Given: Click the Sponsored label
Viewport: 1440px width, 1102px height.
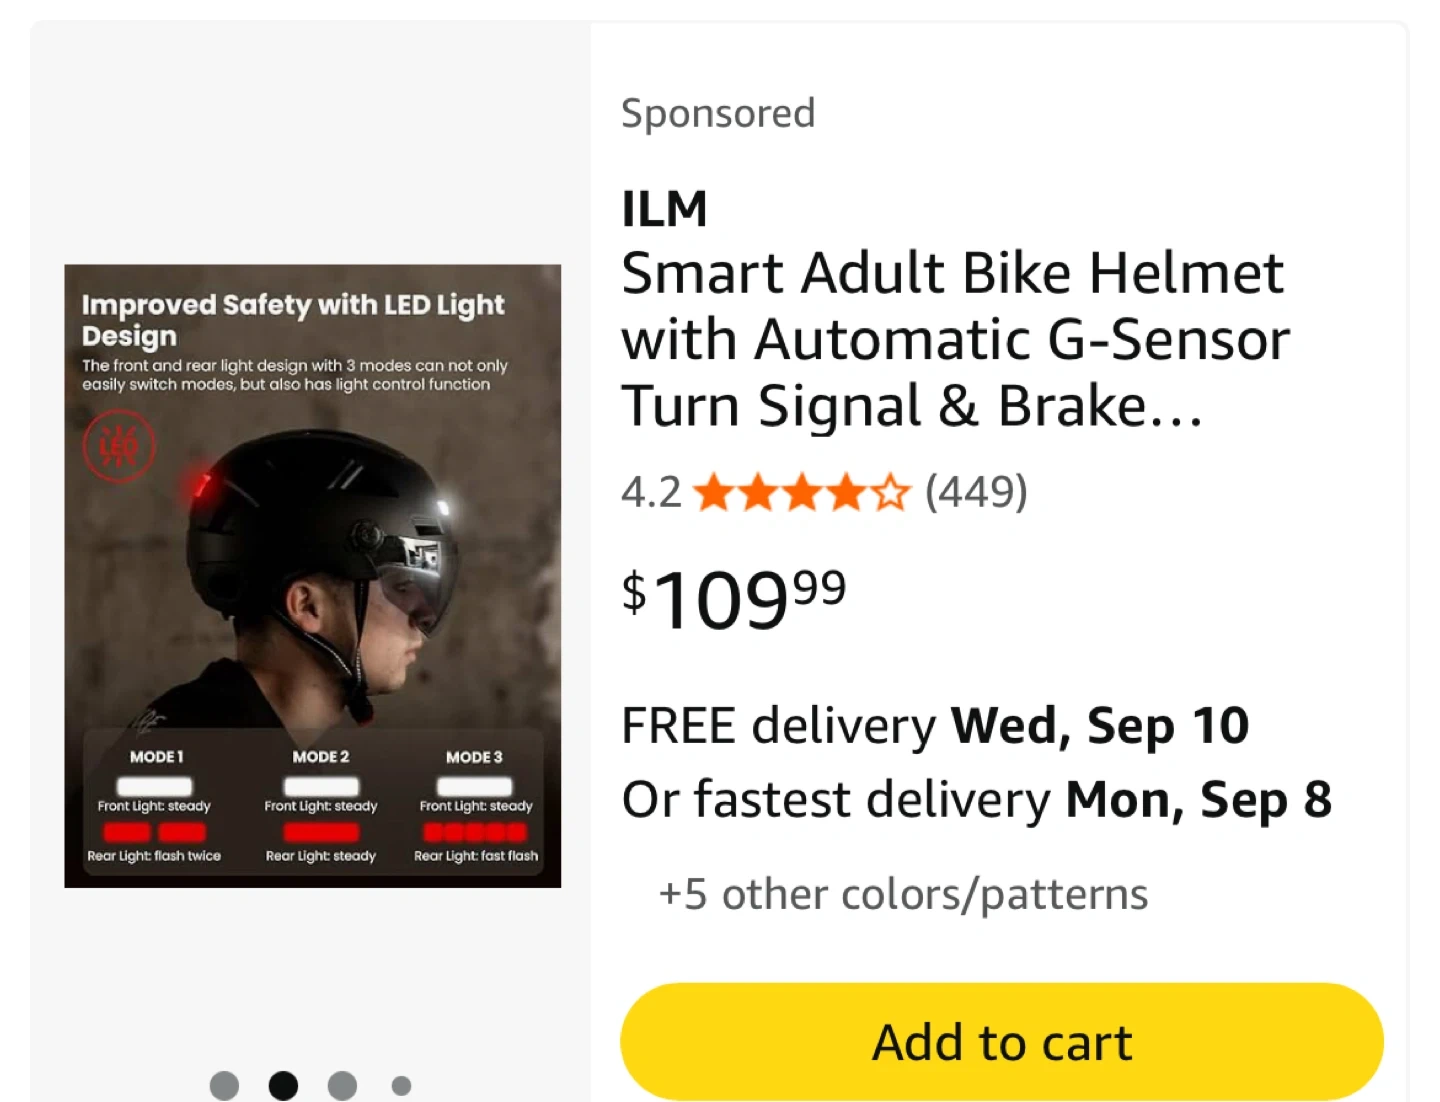Looking at the screenshot, I should [x=718, y=113].
